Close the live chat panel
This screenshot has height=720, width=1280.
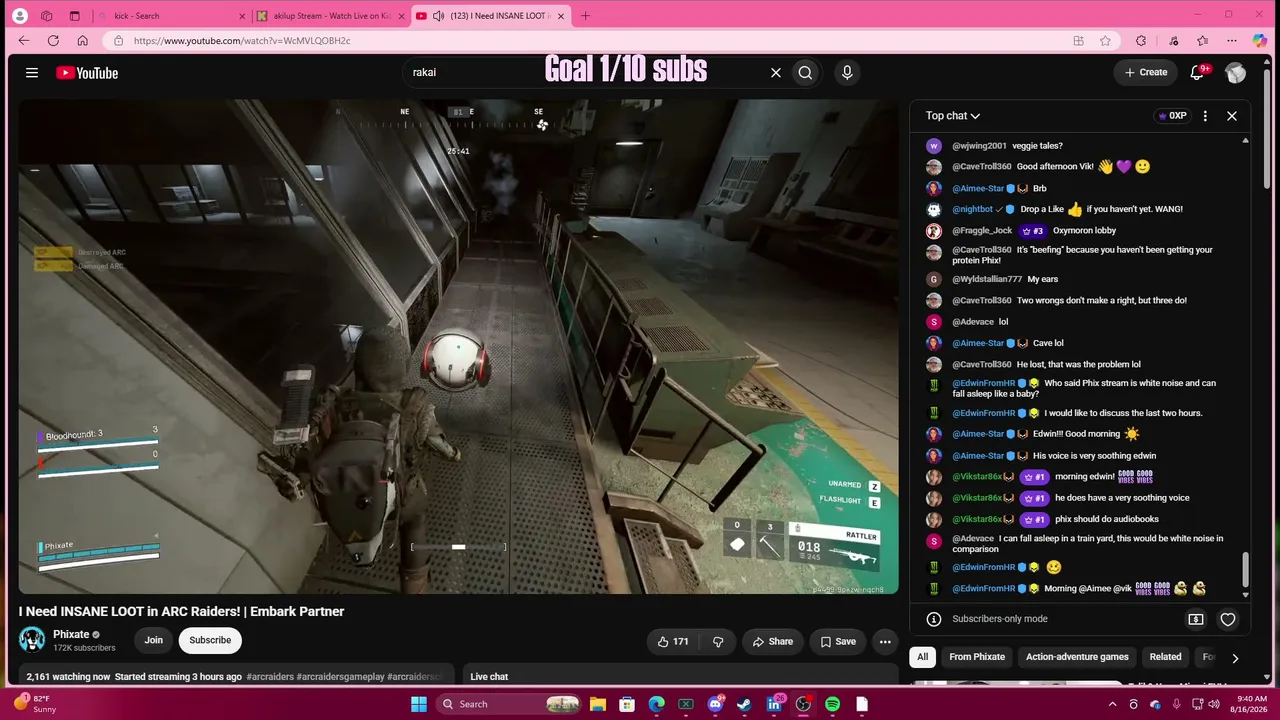point(1232,116)
